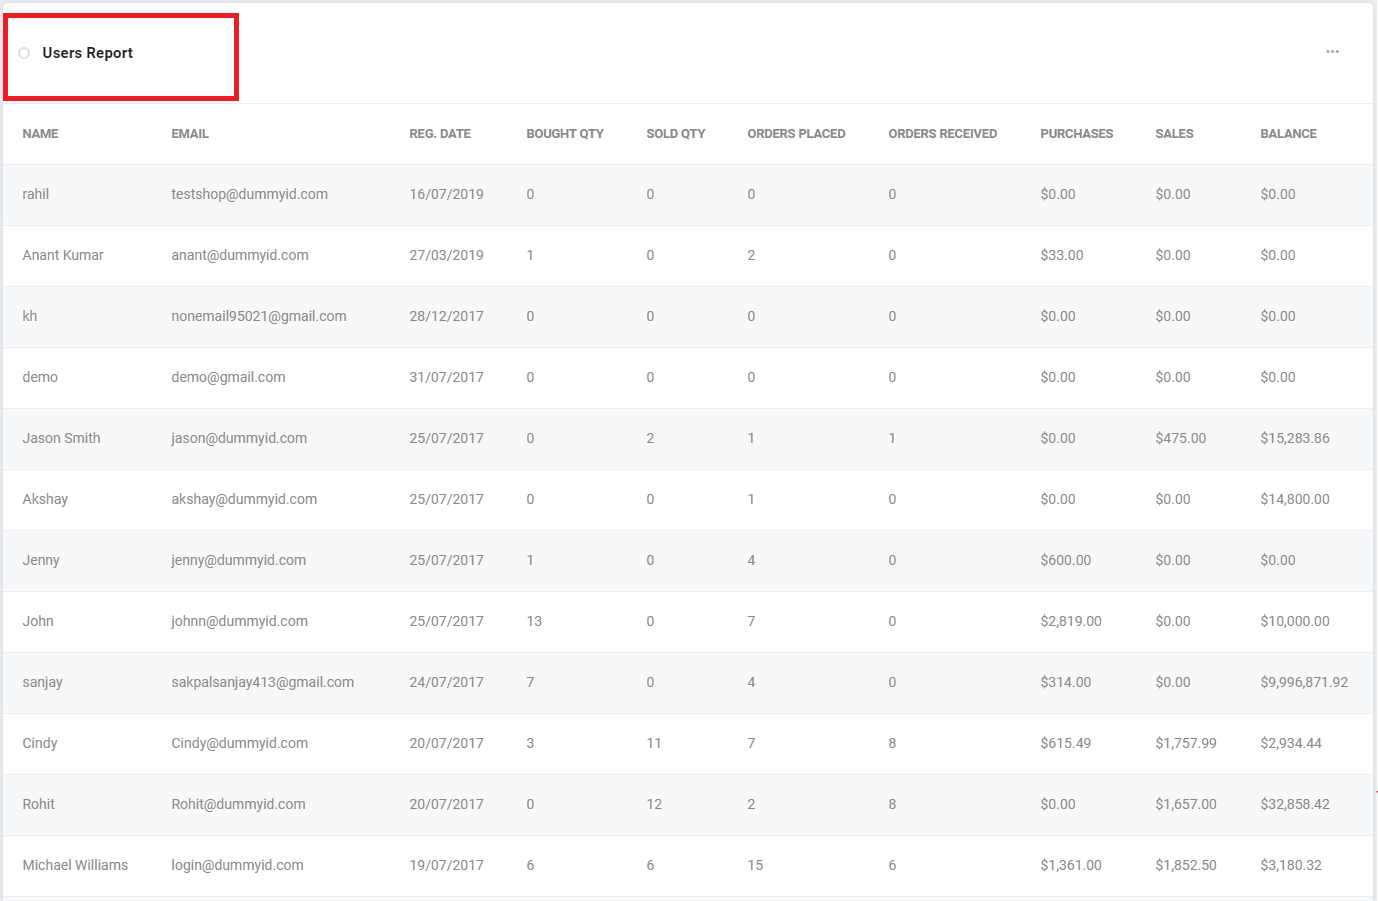This screenshot has width=1378, height=901.
Task: Click Rohit's $32,858.42 balance
Action: pyautogui.click(x=1295, y=805)
